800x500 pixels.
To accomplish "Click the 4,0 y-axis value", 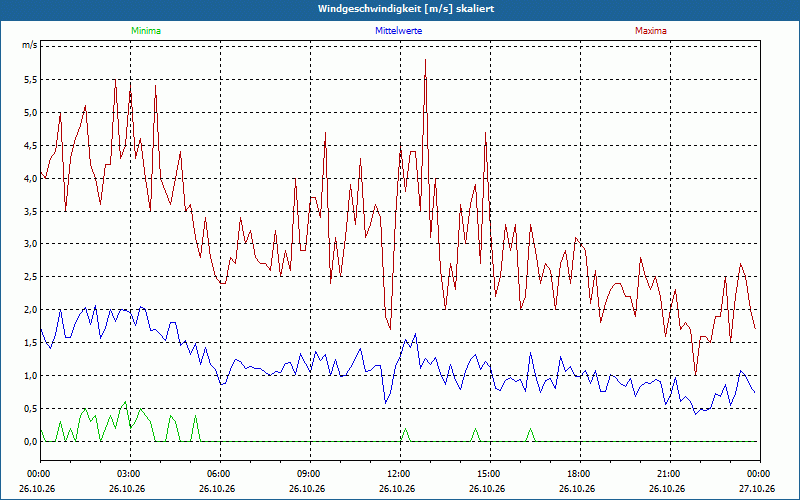I will tap(31, 179).
